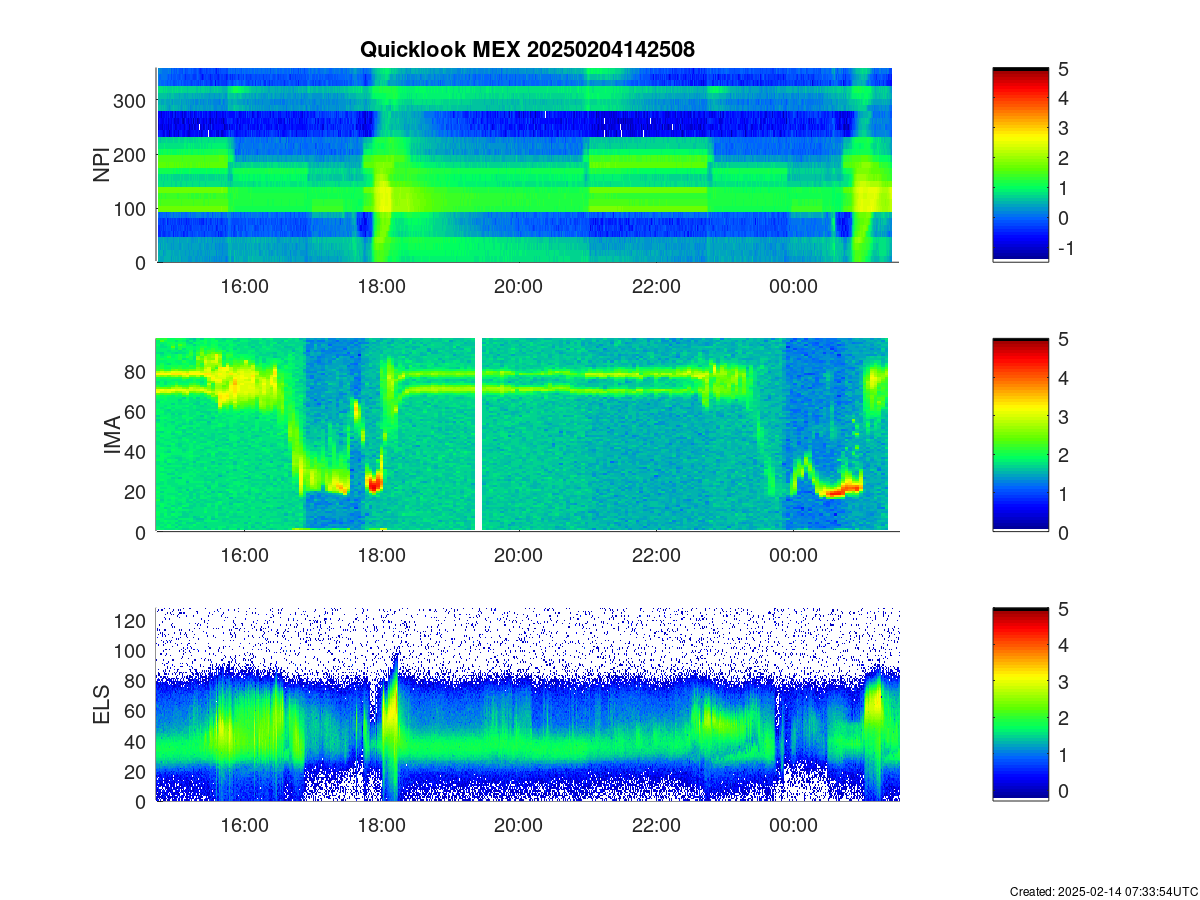Click the 4 label on the ELS colorbar
1200x900 pixels.
coord(1064,646)
